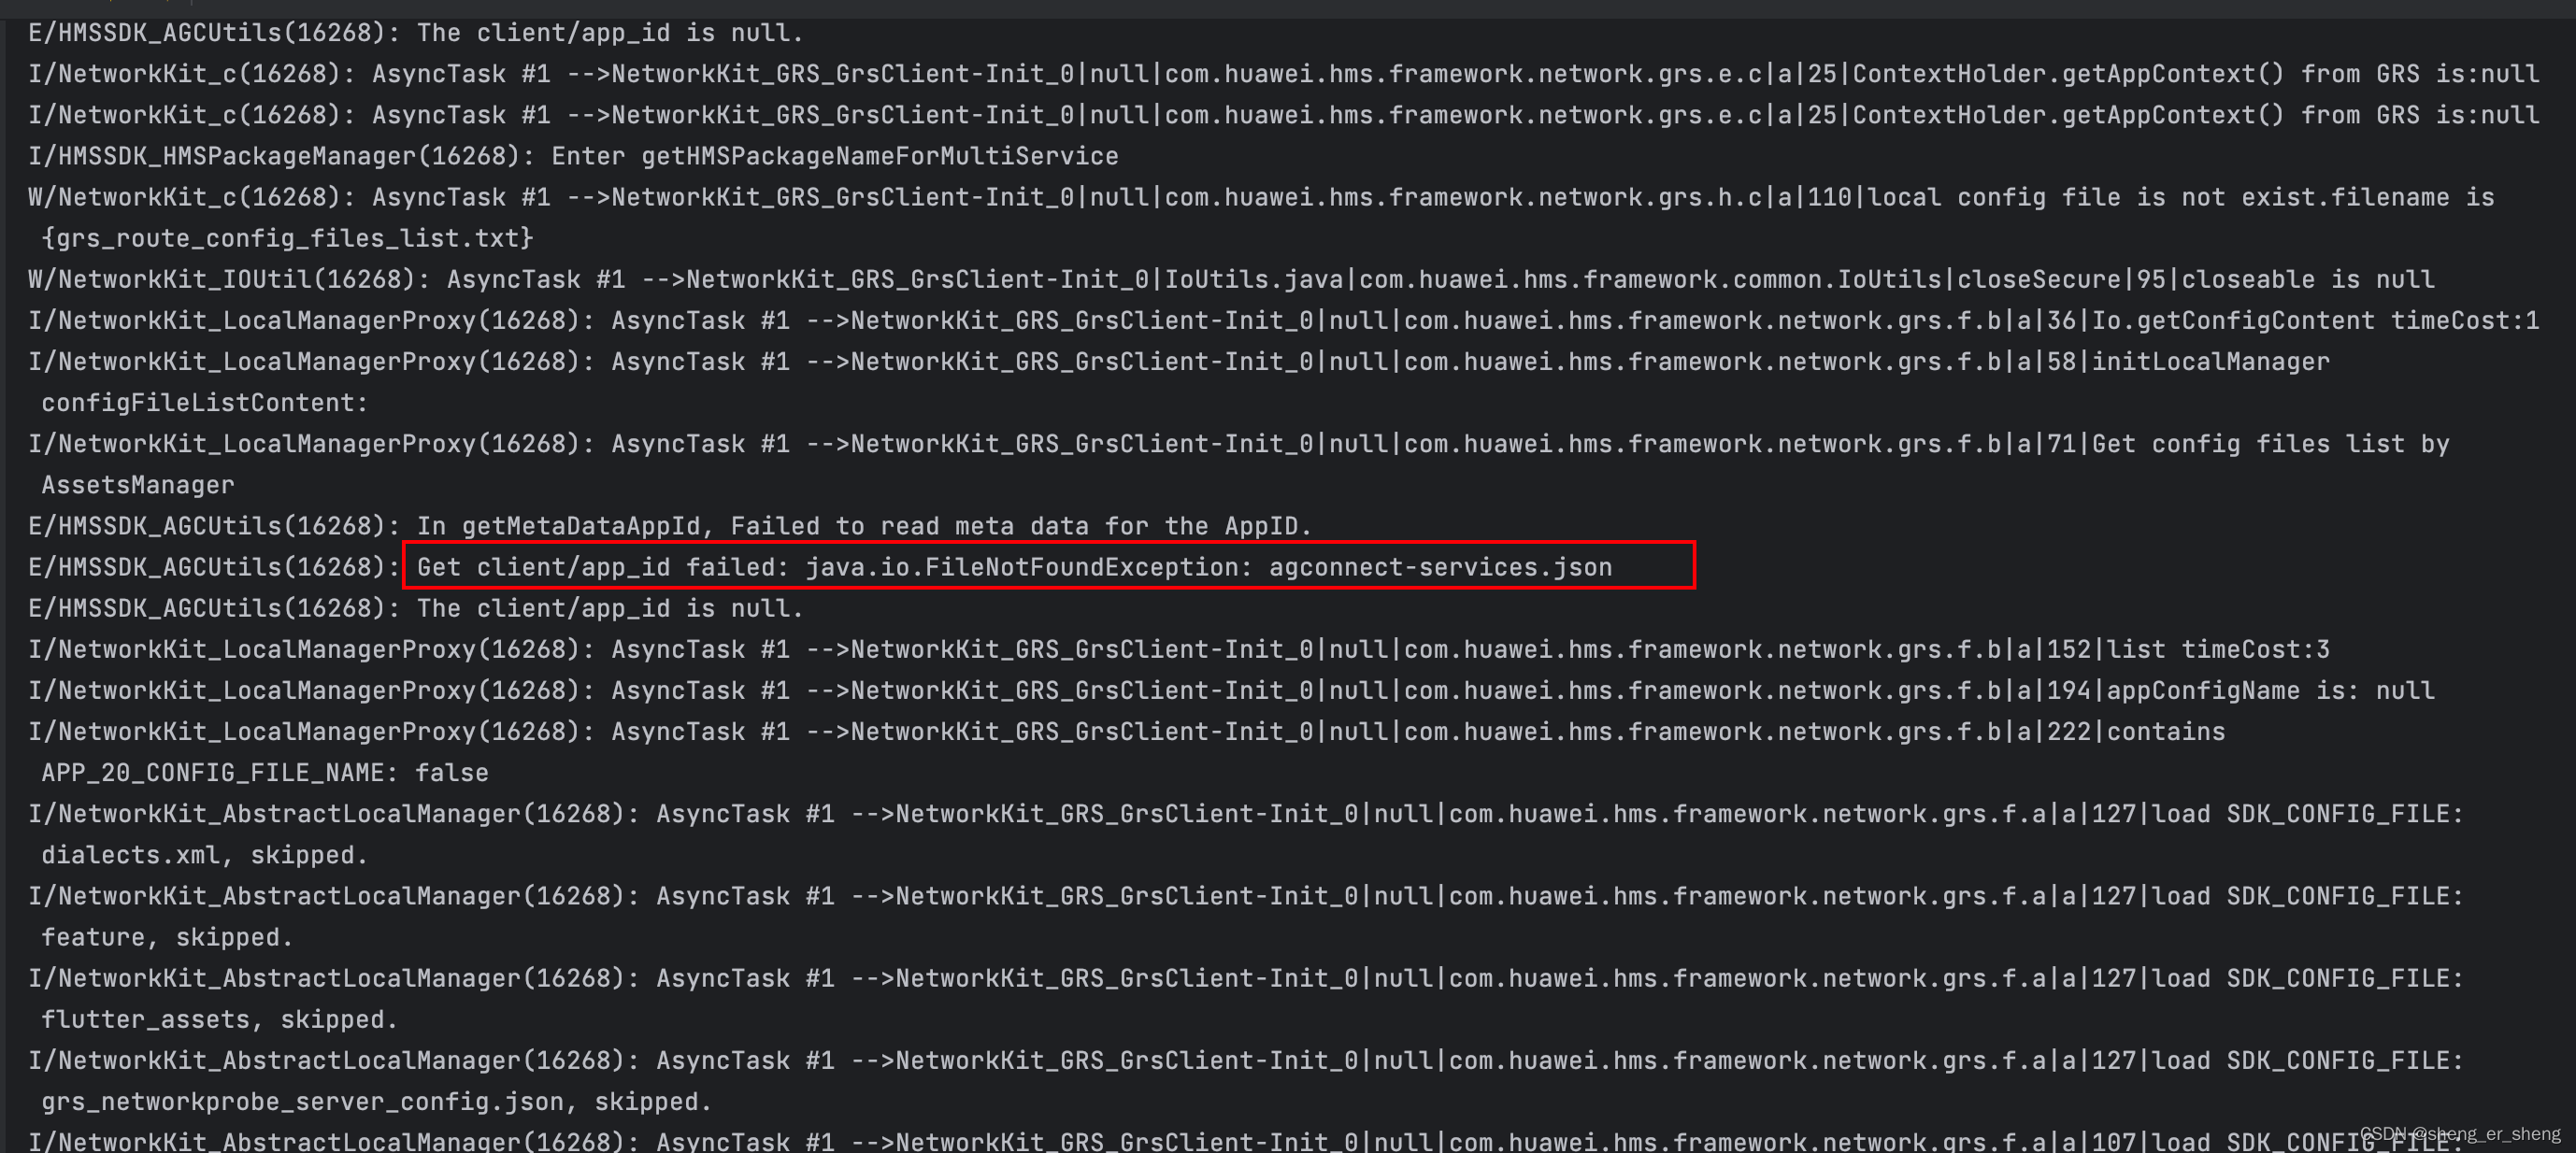Click the 'dialects.xml, skipped.' line
The height and width of the screenshot is (1153, 2576).
pyautogui.click(x=205, y=855)
